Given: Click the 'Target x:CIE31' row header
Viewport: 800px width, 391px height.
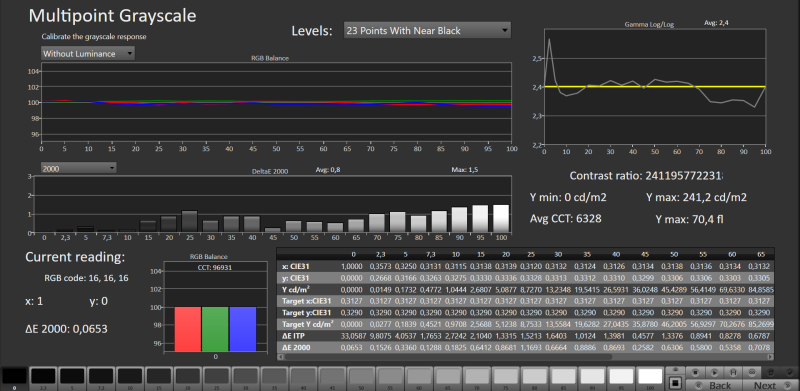Looking at the screenshot, I should (306, 301).
